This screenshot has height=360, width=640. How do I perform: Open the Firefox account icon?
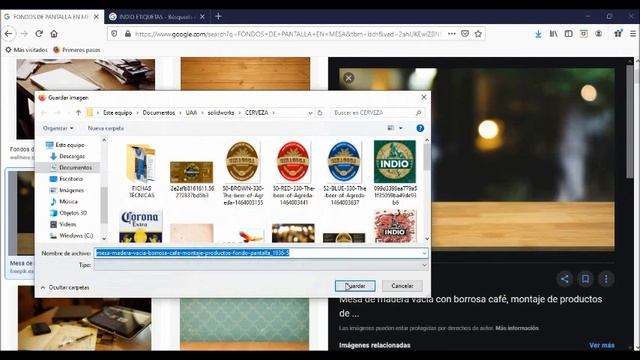598,34
